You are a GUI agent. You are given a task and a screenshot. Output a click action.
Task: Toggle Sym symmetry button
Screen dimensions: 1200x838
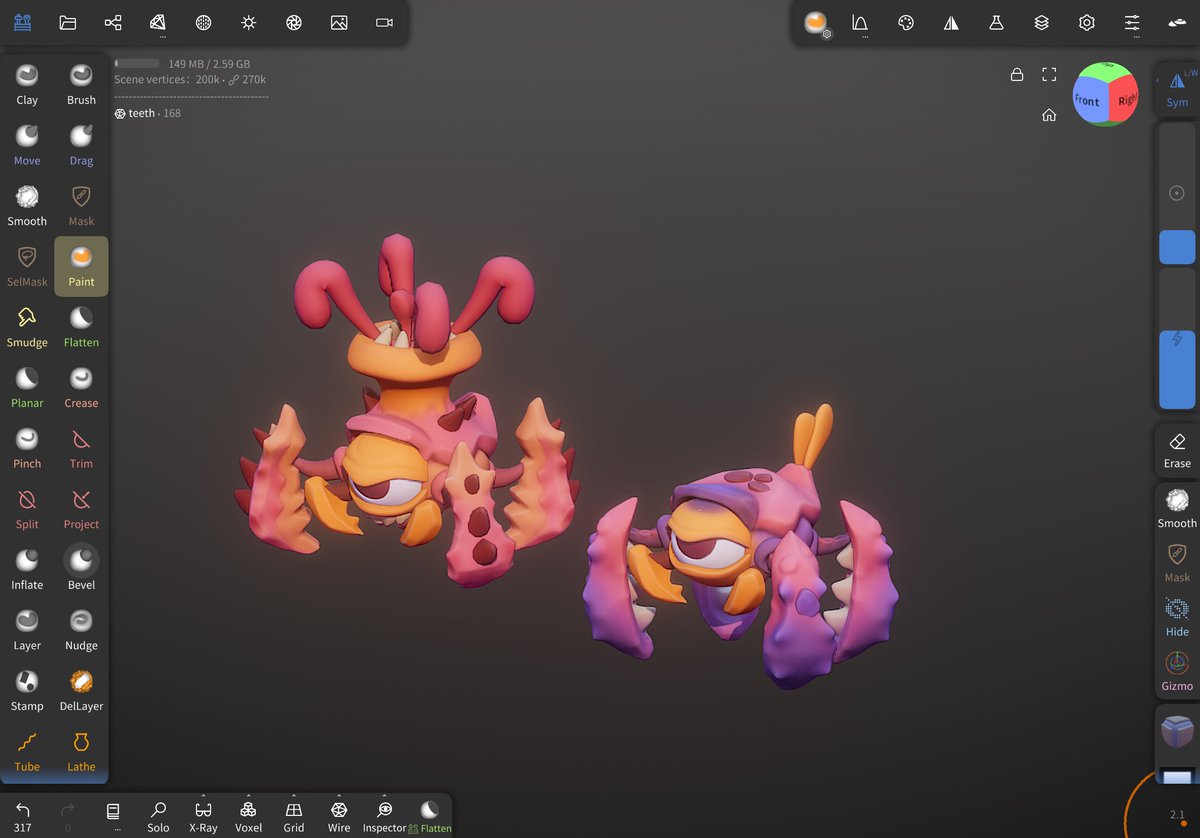pos(1177,88)
